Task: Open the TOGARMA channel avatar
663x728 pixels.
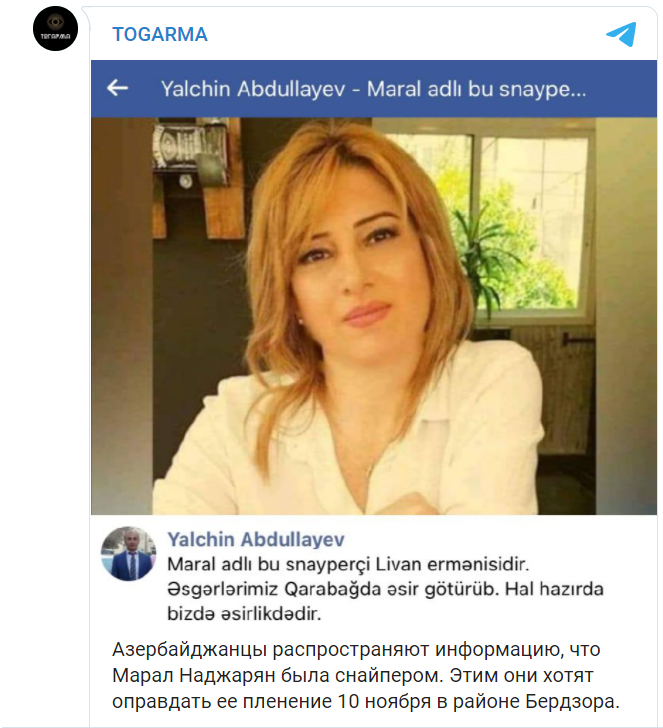Action: tap(55, 29)
